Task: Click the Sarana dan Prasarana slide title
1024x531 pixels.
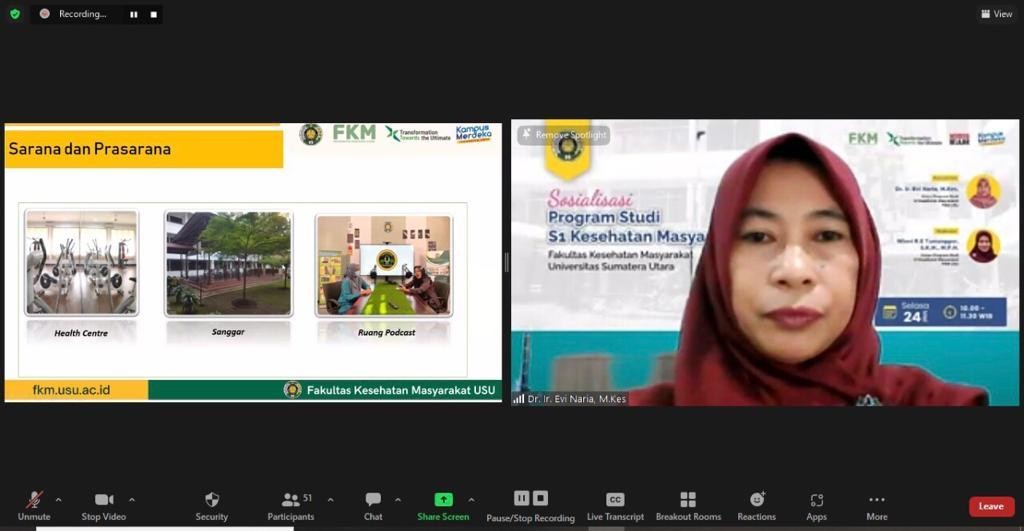Action: pos(89,149)
